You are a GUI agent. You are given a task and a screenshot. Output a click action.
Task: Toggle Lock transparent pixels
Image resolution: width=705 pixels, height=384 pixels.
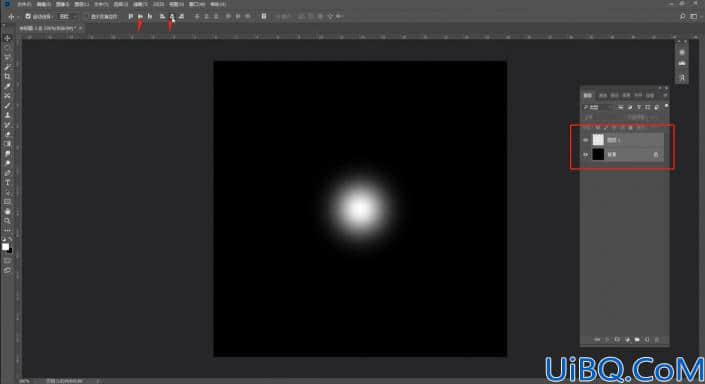(598, 128)
